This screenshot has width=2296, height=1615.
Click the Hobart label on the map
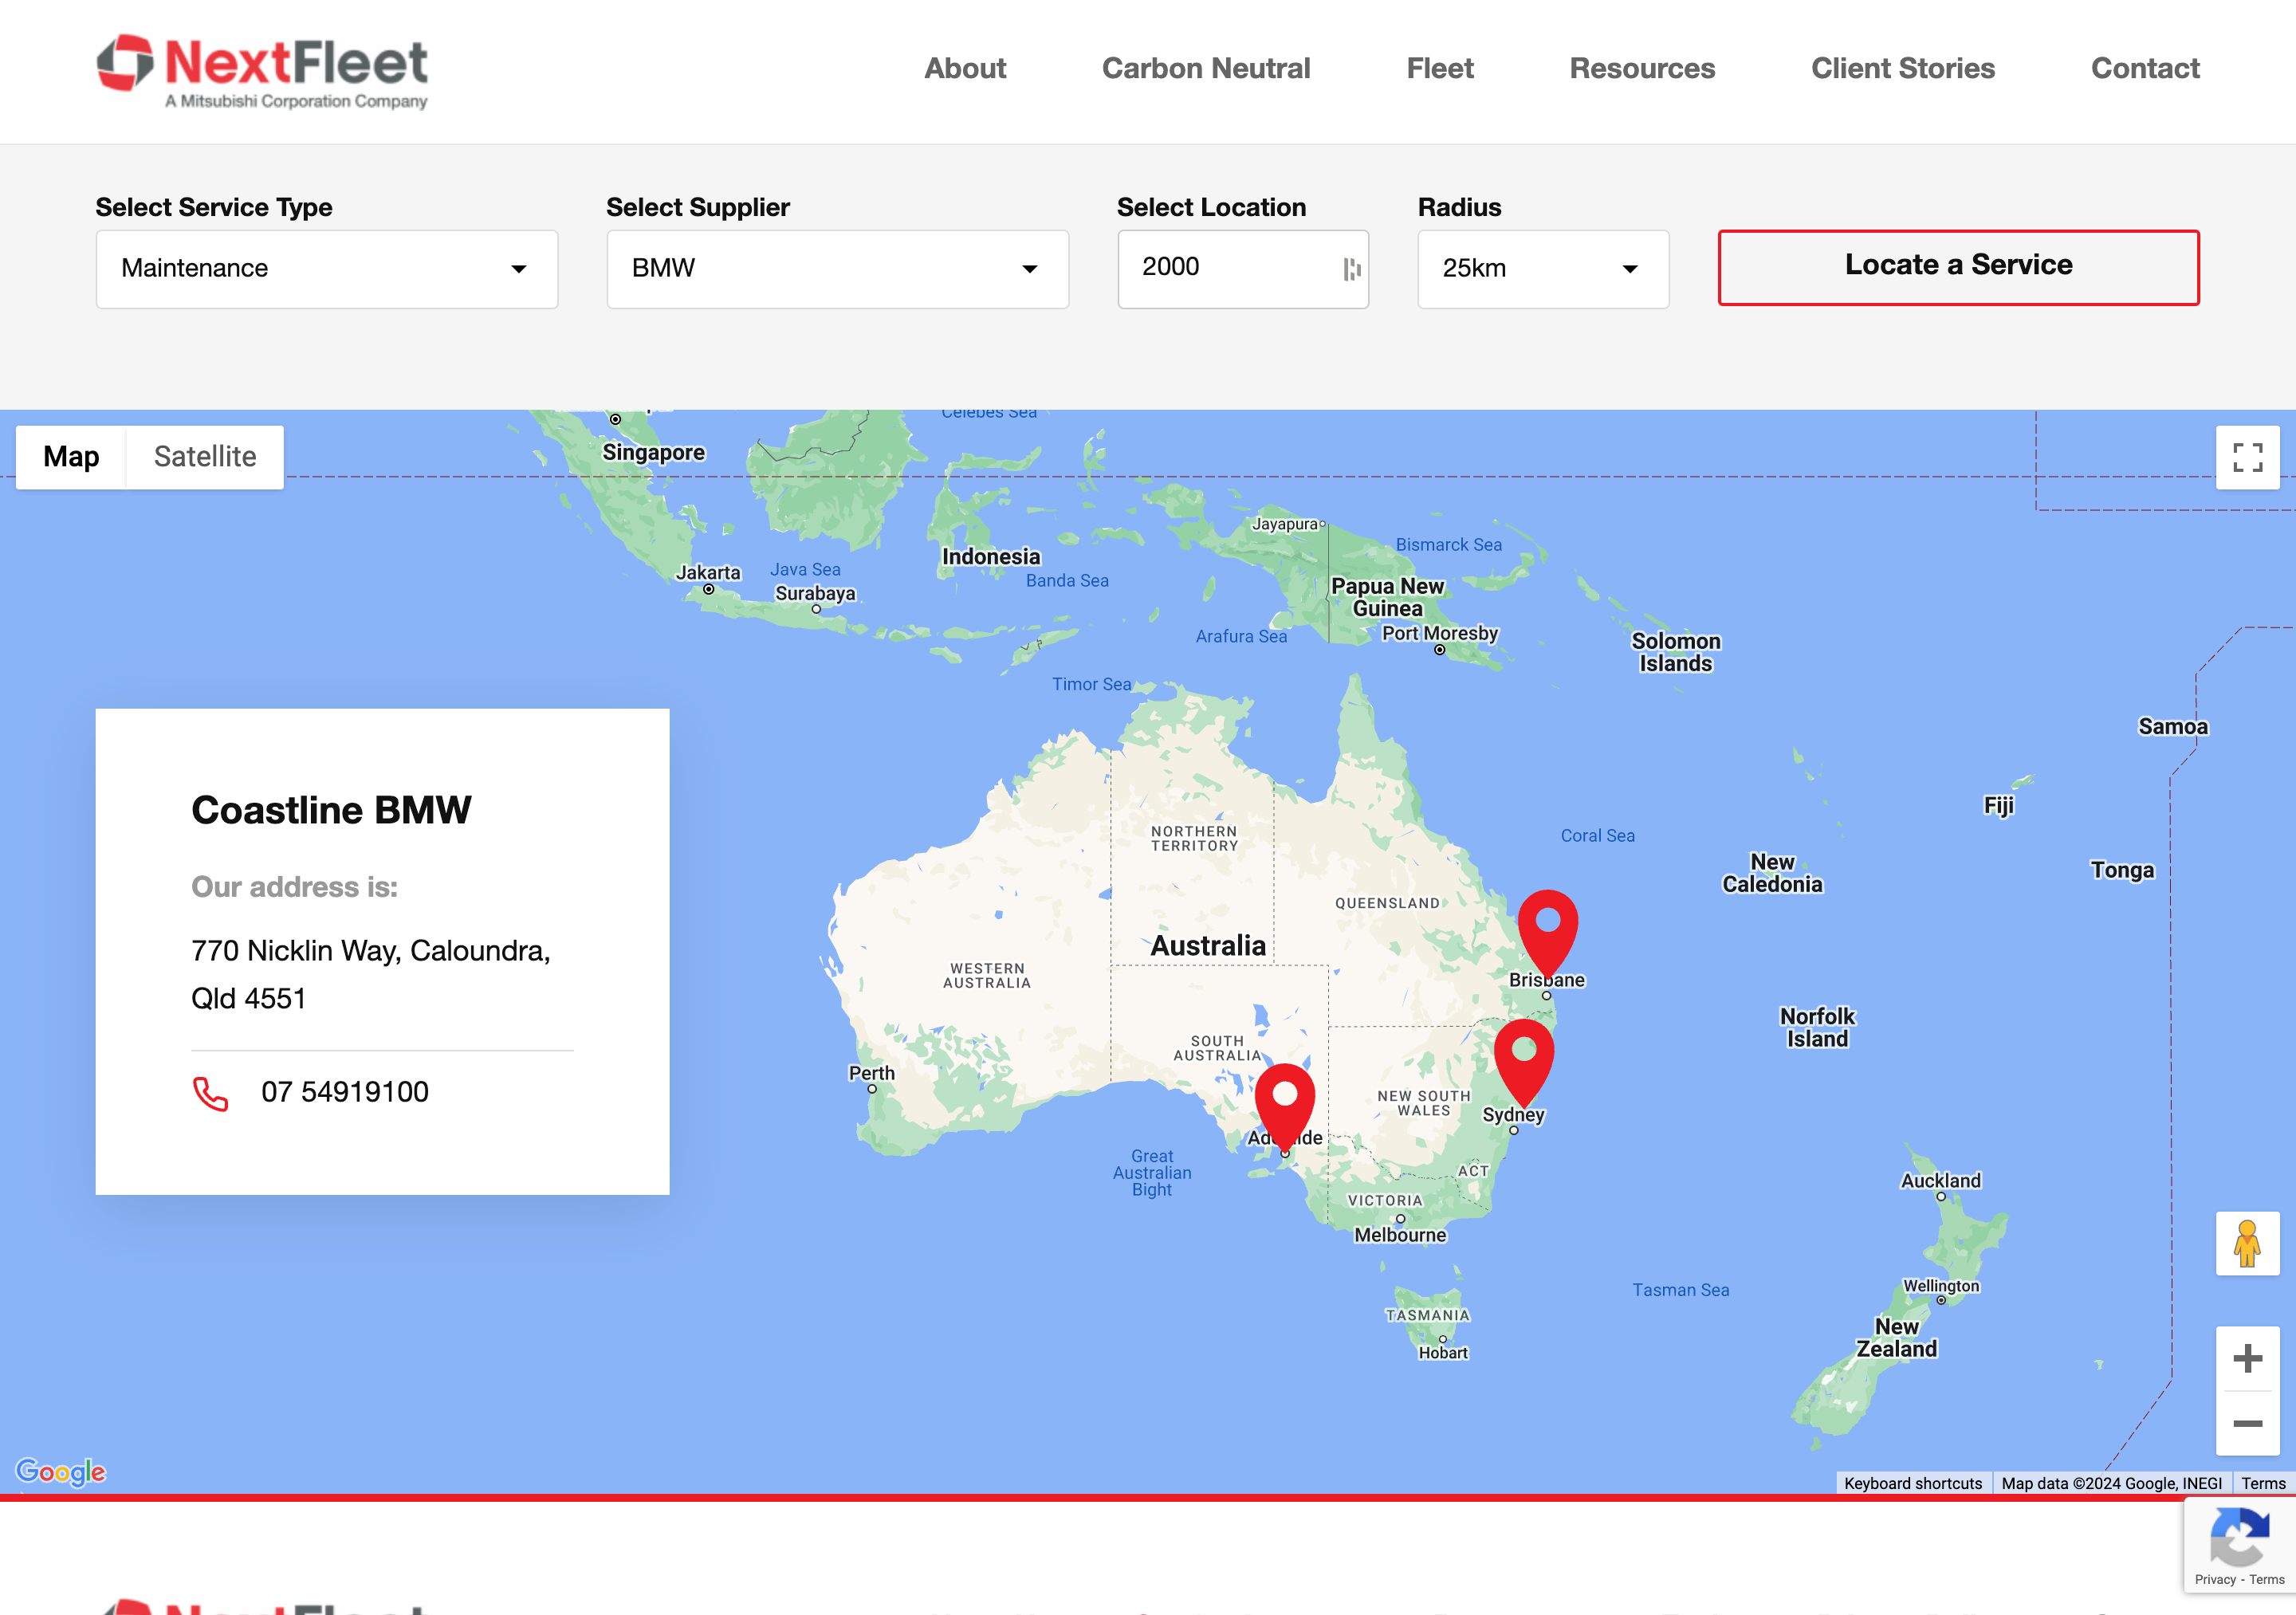(x=1443, y=1353)
